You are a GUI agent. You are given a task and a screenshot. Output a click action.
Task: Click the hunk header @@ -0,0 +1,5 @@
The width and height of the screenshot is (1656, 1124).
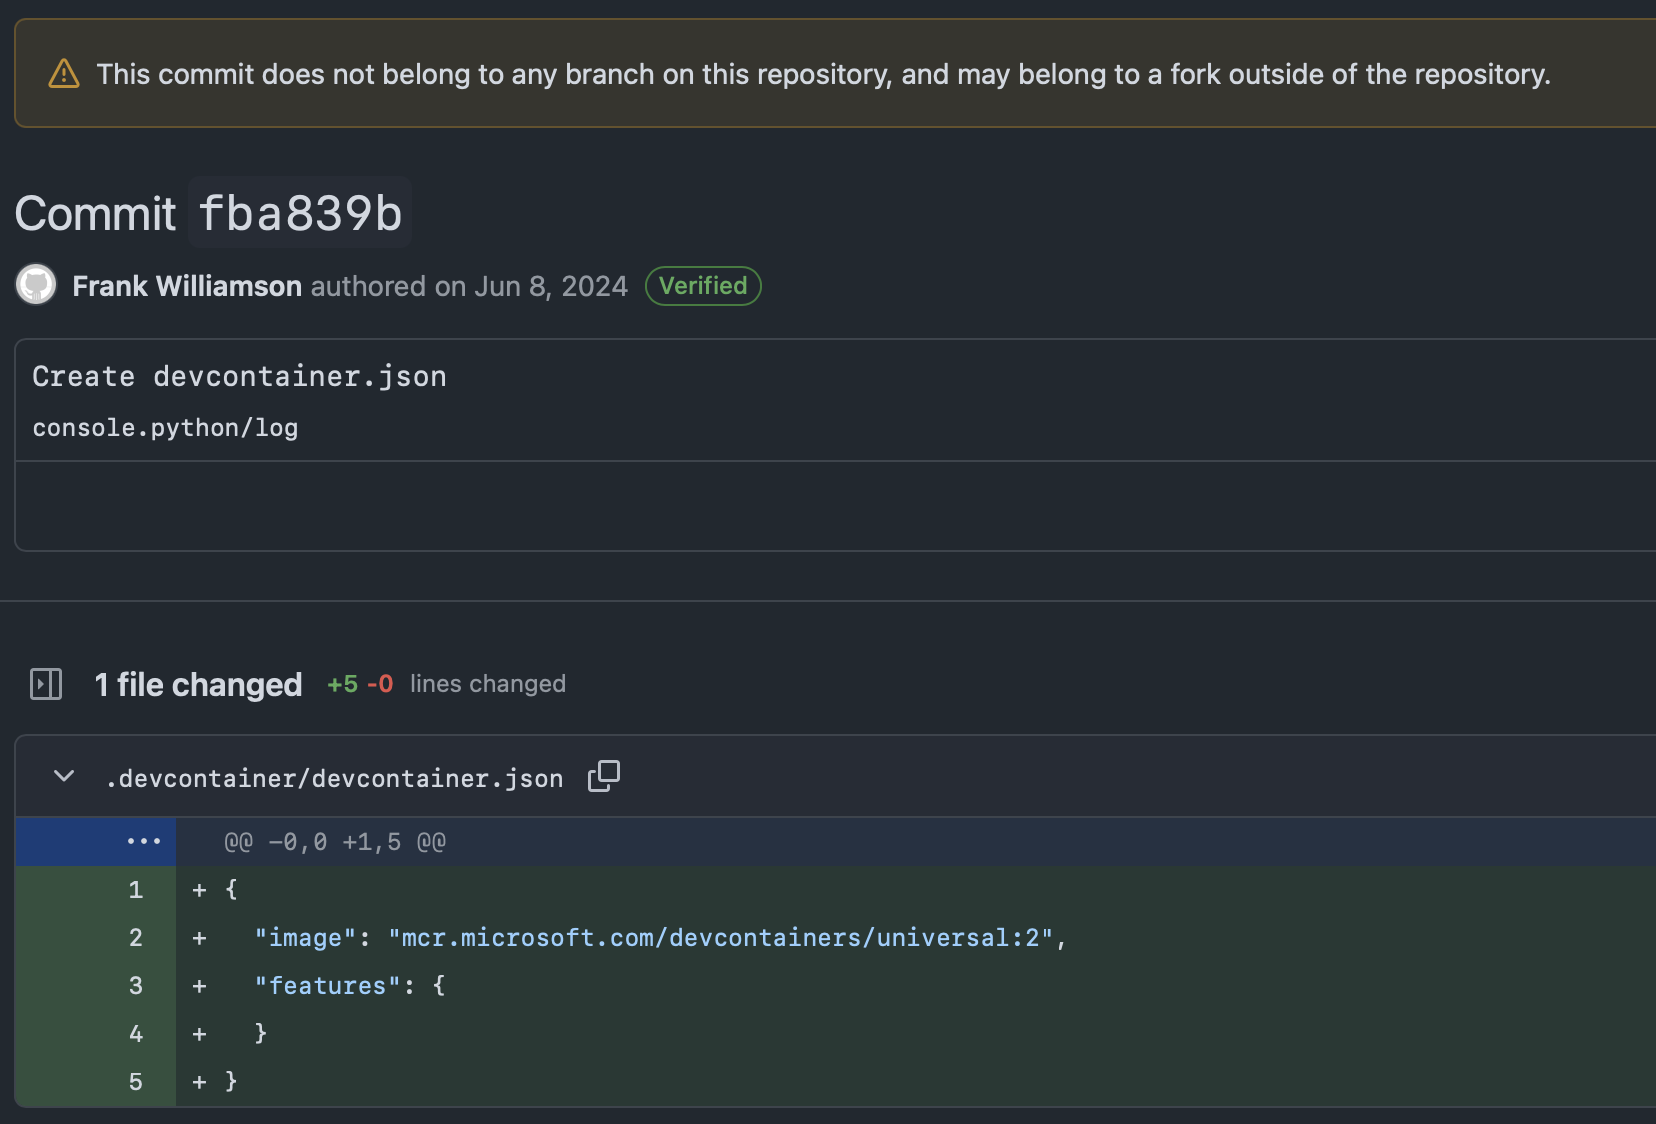(x=335, y=842)
